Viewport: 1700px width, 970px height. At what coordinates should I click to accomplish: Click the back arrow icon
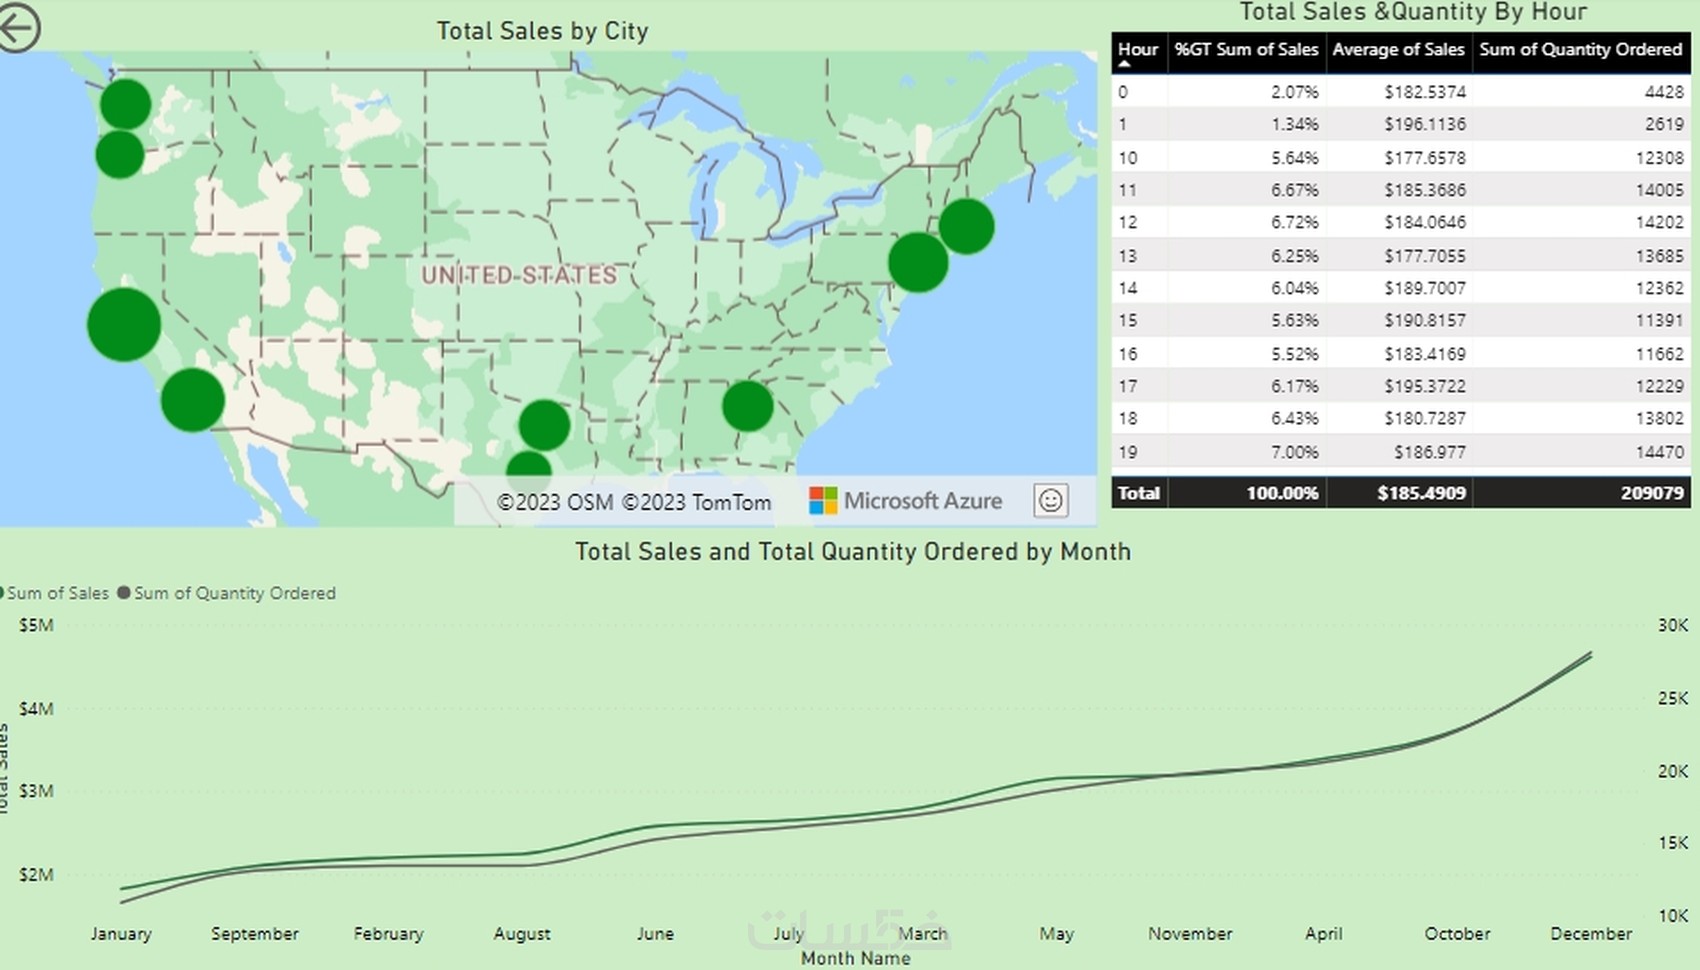tap(18, 27)
